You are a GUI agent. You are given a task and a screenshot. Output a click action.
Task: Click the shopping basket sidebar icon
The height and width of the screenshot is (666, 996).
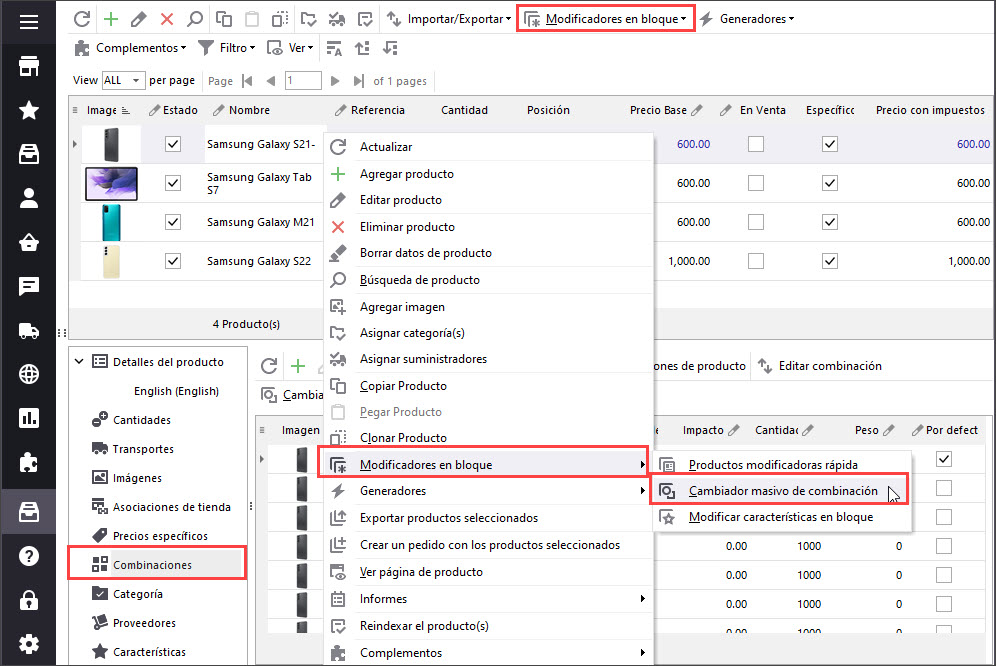29,242
